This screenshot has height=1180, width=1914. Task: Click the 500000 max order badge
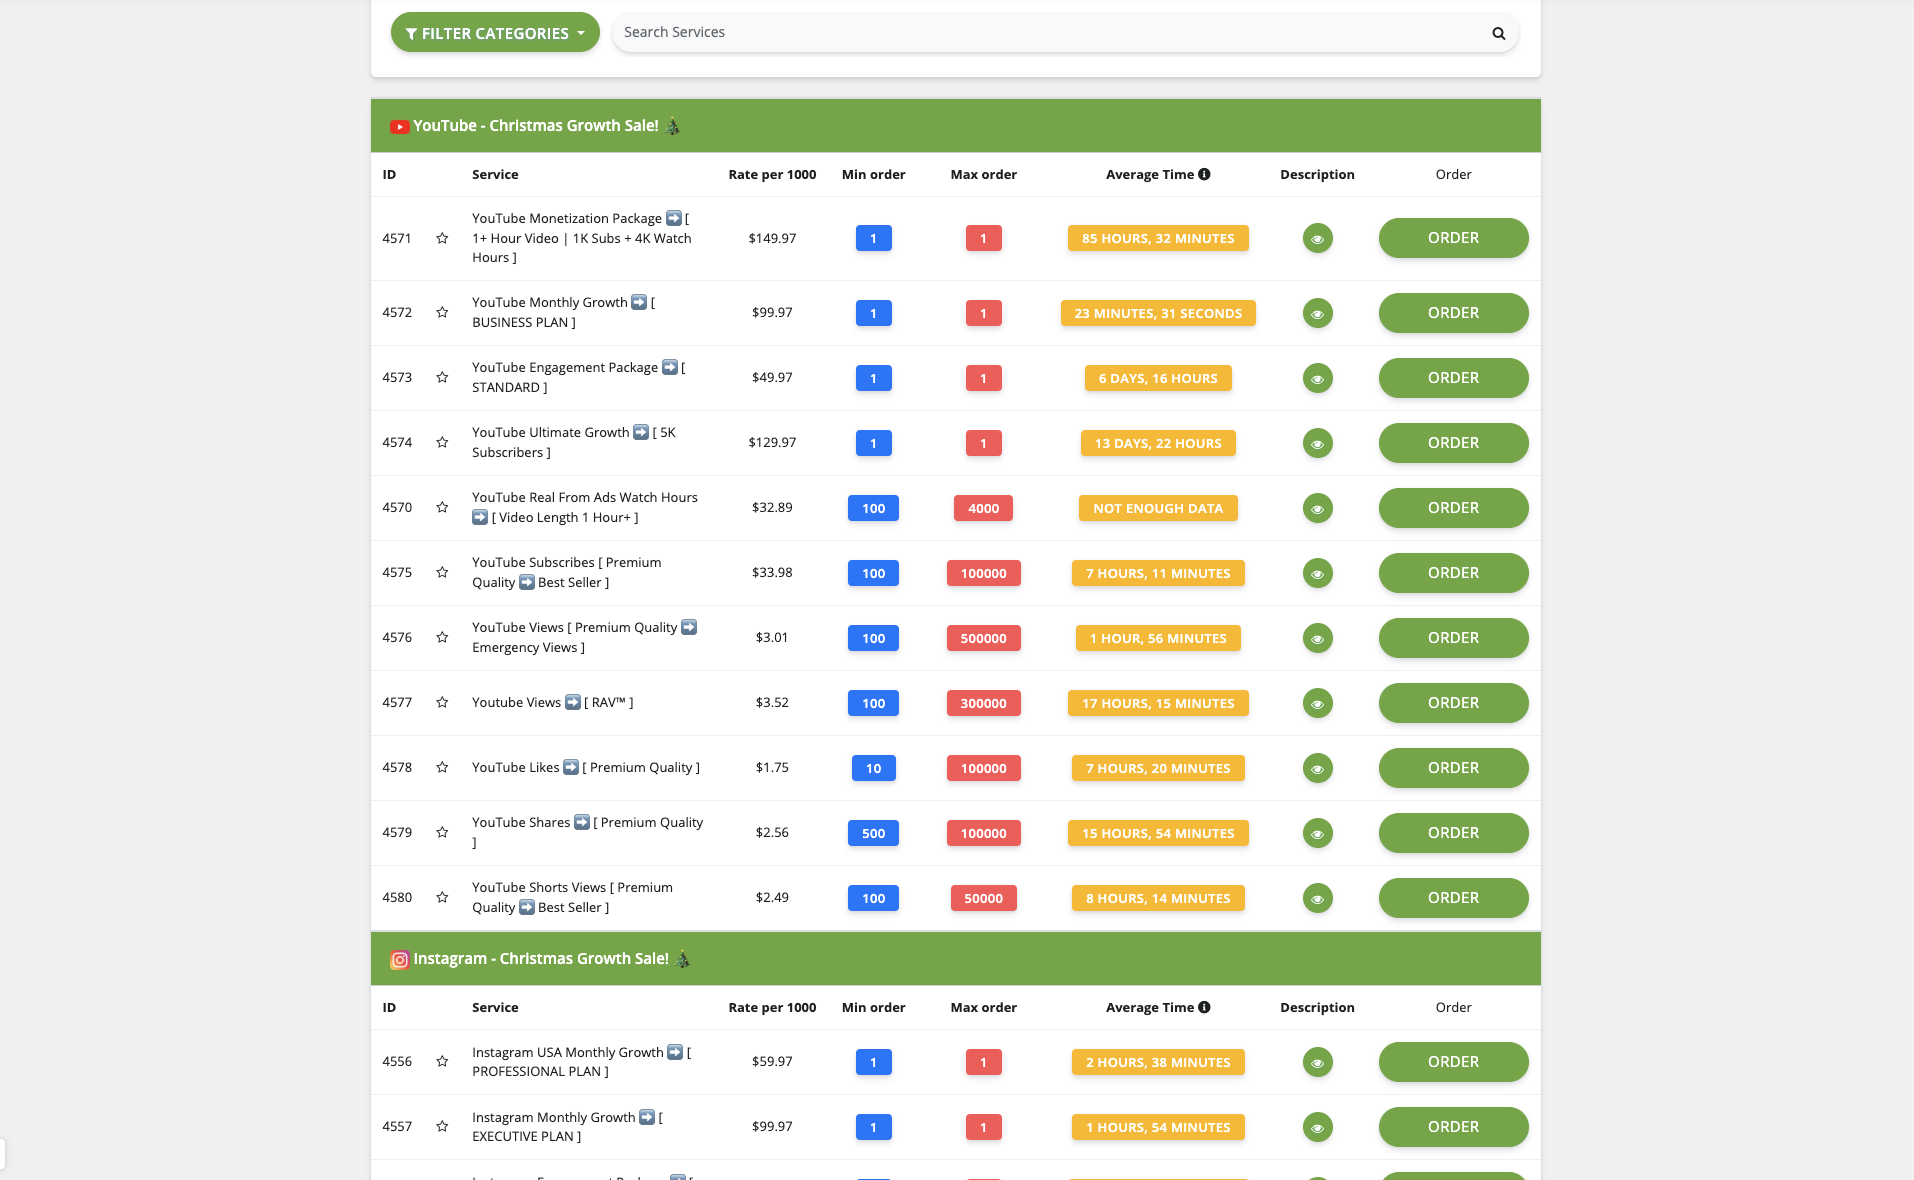point(983,638)
